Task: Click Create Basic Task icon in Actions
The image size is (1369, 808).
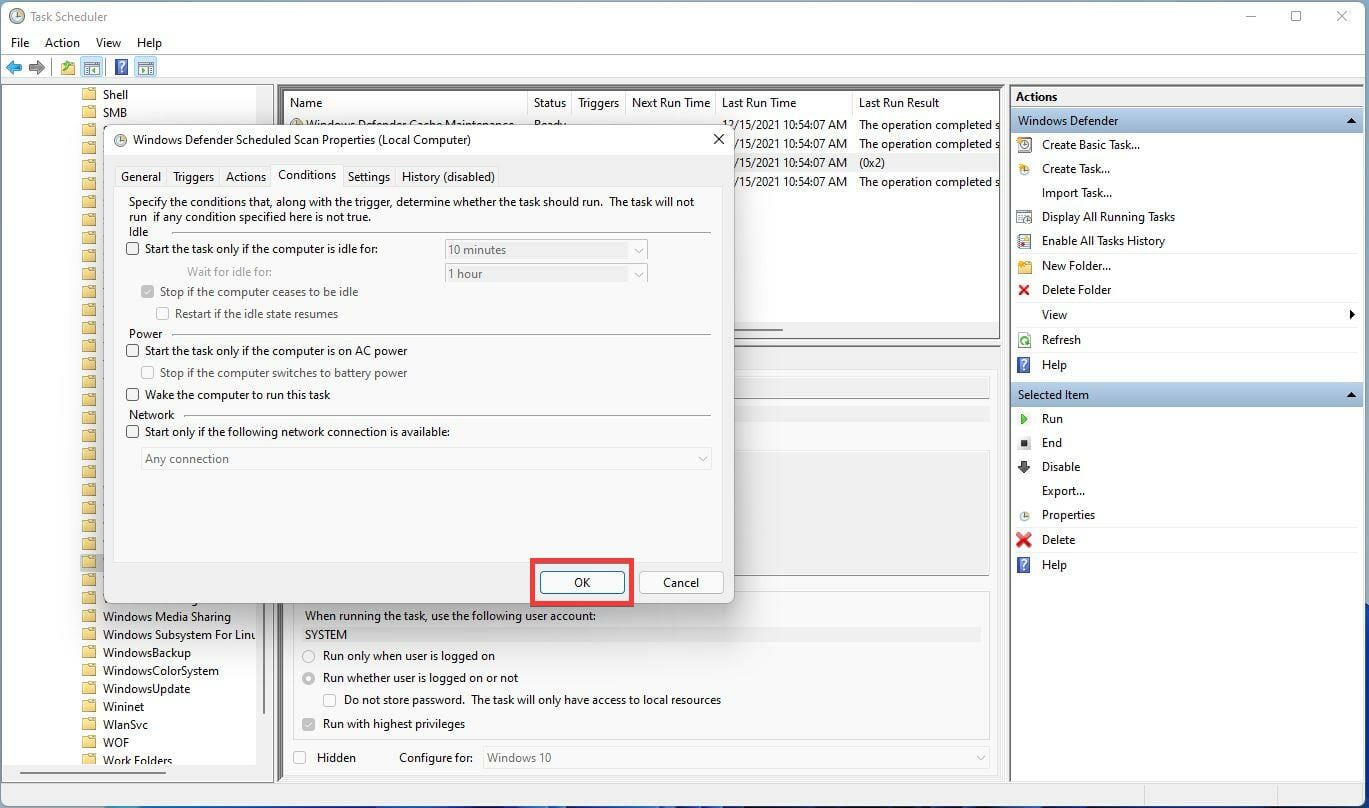Action: point(1024,145)
